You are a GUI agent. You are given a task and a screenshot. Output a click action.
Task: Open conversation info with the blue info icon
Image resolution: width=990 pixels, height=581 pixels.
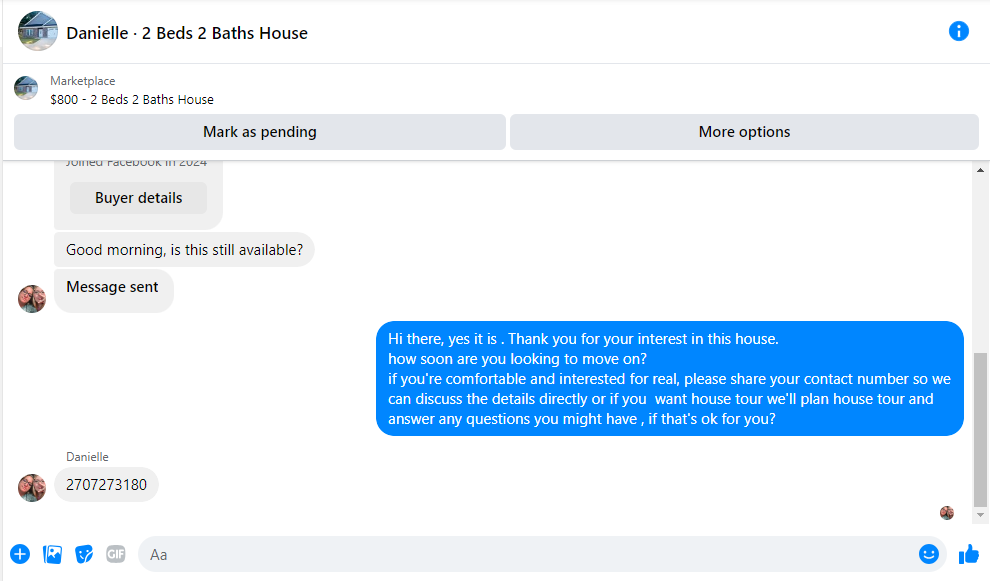coord(958,31)
